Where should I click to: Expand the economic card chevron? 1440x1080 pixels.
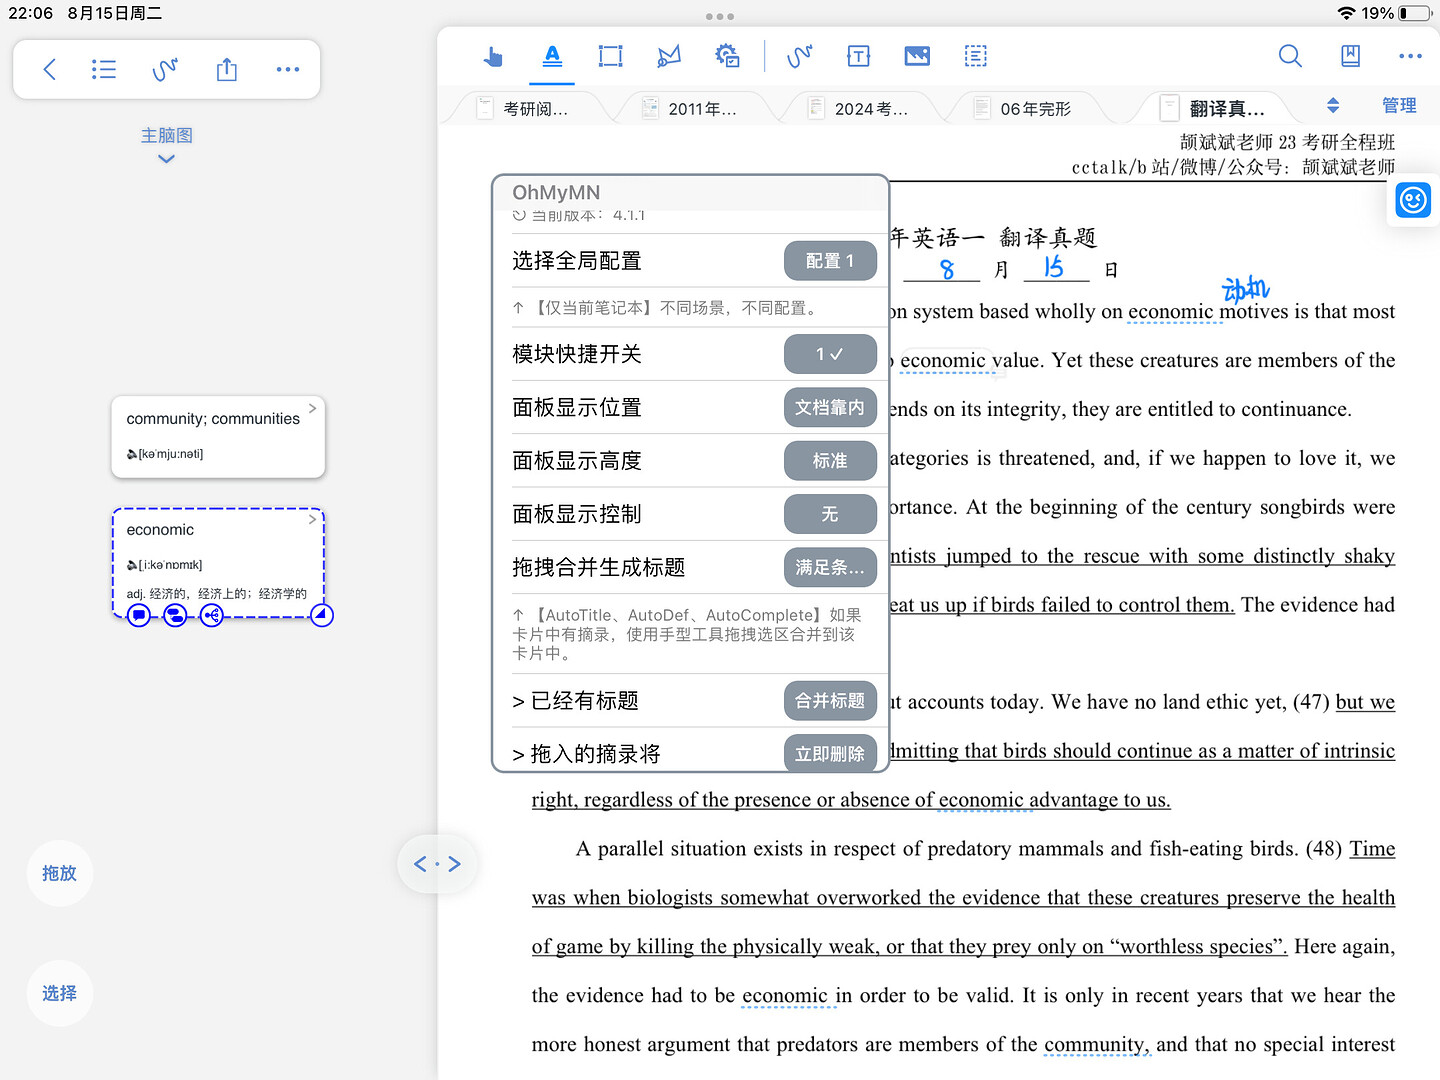[x=312, y=519]
